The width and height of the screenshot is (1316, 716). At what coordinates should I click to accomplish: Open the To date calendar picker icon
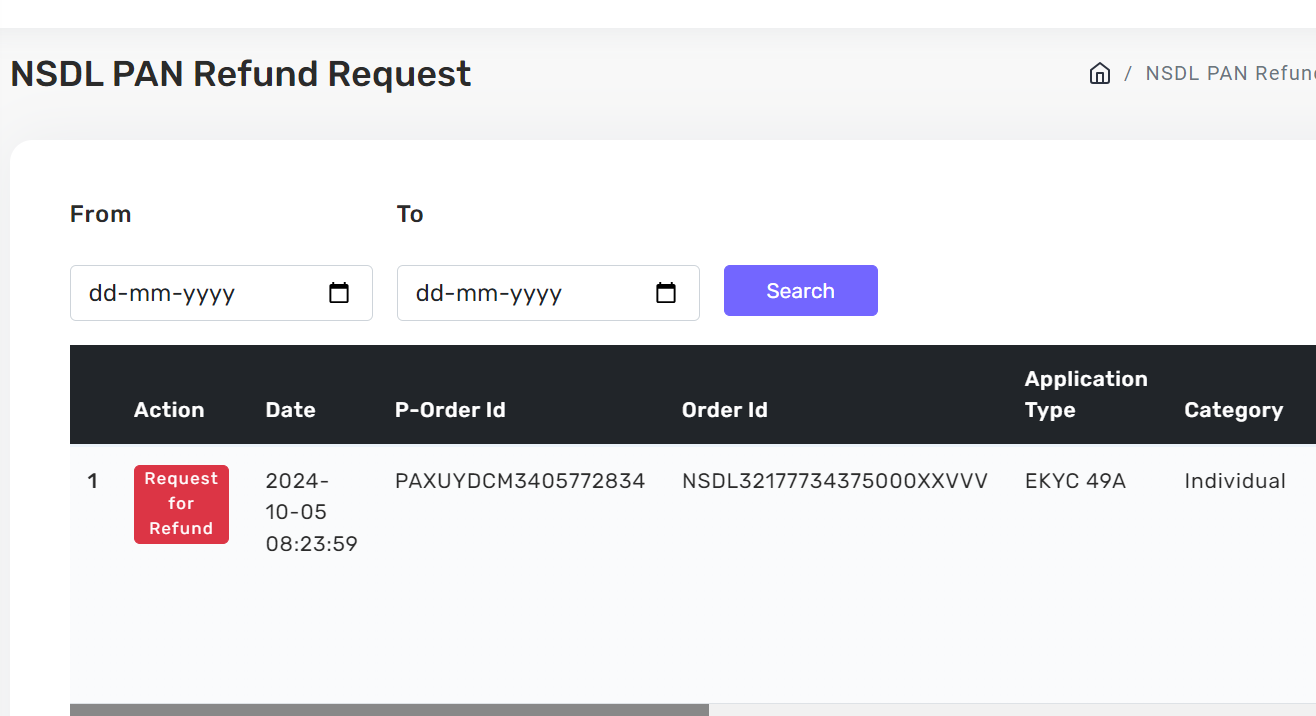pos(666,293)
